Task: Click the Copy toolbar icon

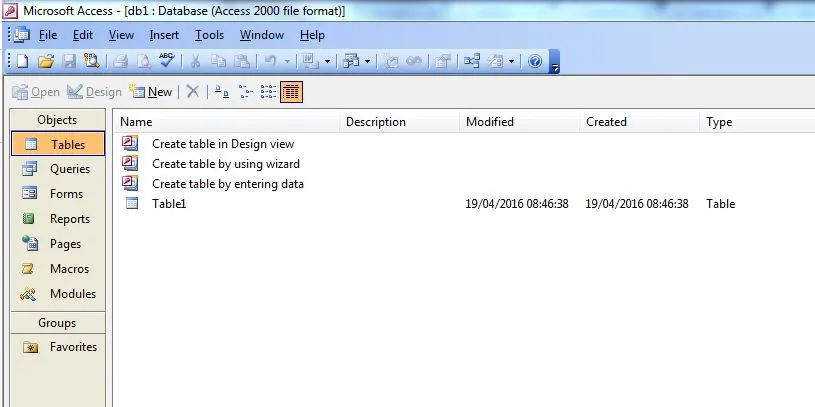Action: (219, 61)
